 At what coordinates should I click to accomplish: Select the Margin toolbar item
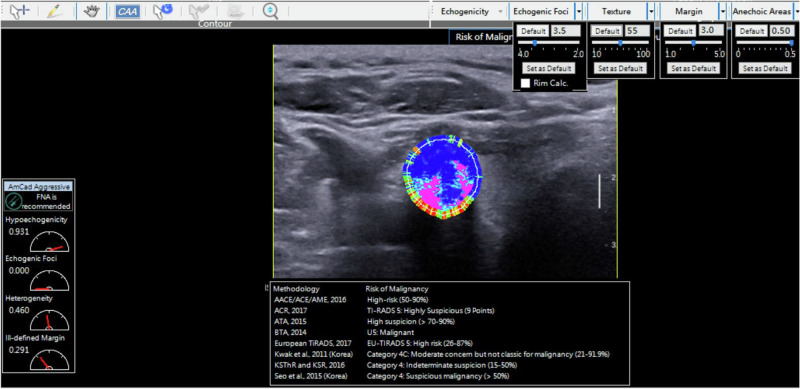[689, 11]
